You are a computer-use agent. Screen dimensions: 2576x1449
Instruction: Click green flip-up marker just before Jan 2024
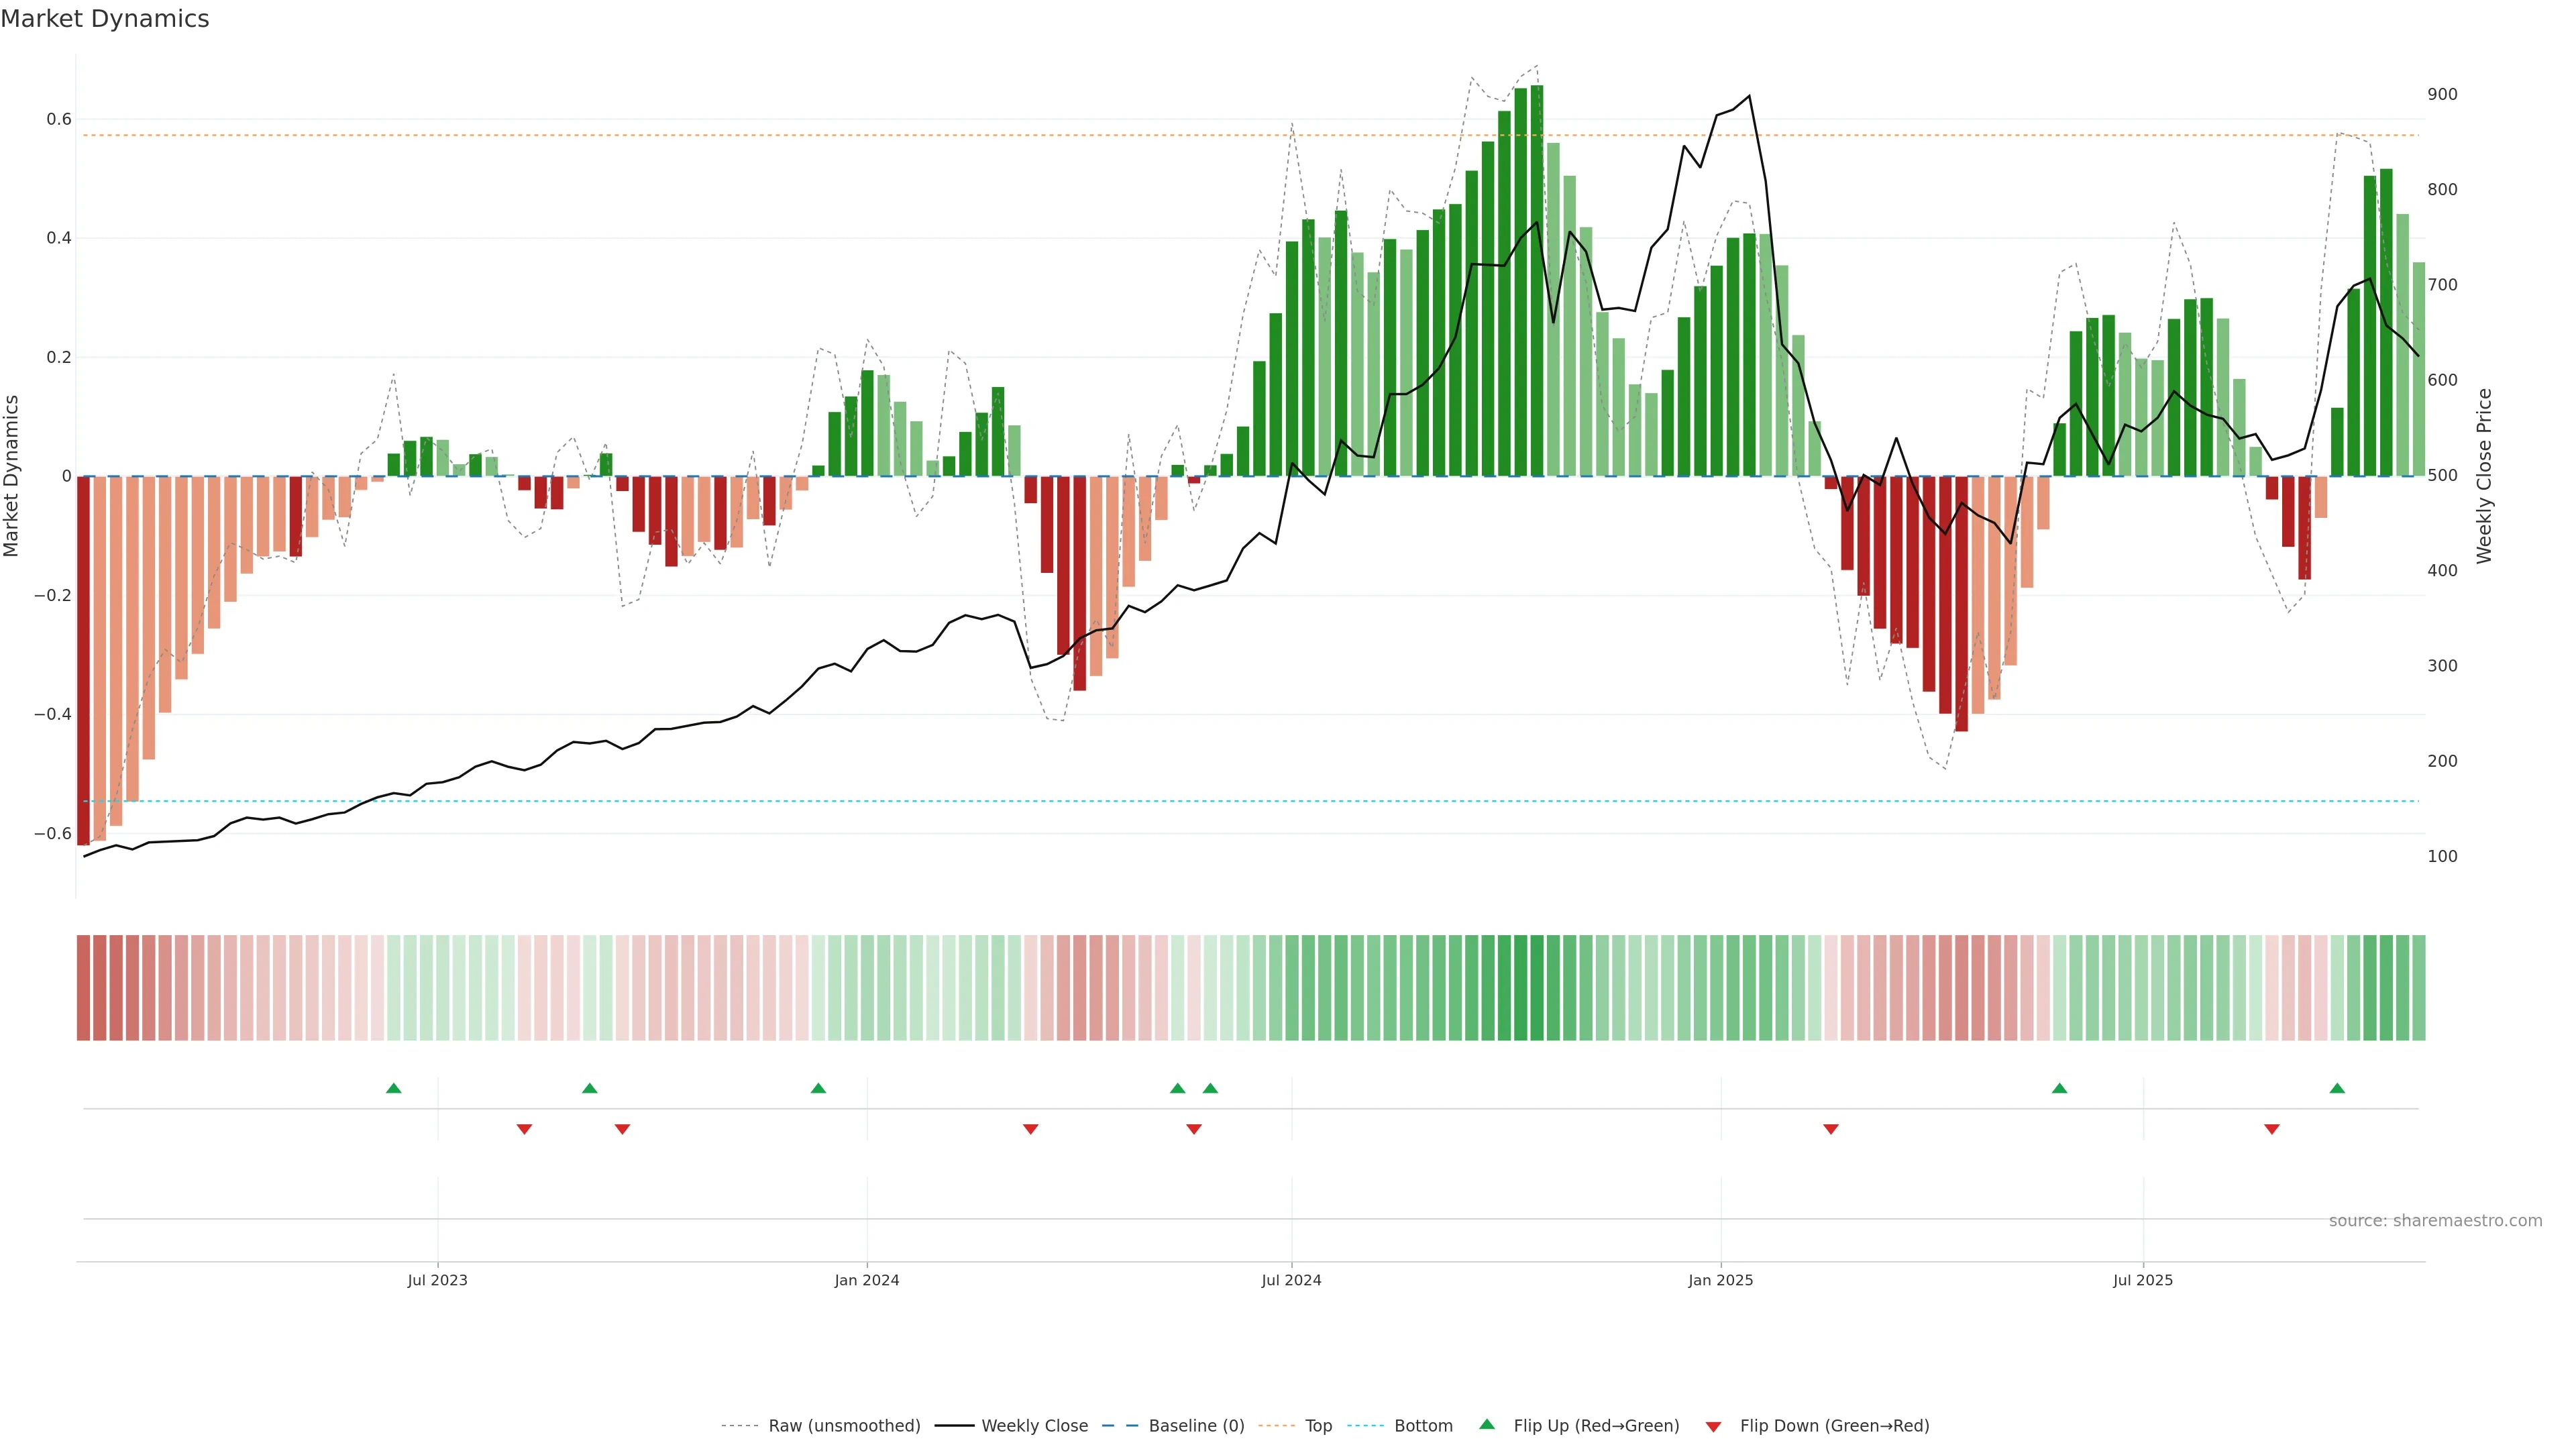coord(818,1088)
